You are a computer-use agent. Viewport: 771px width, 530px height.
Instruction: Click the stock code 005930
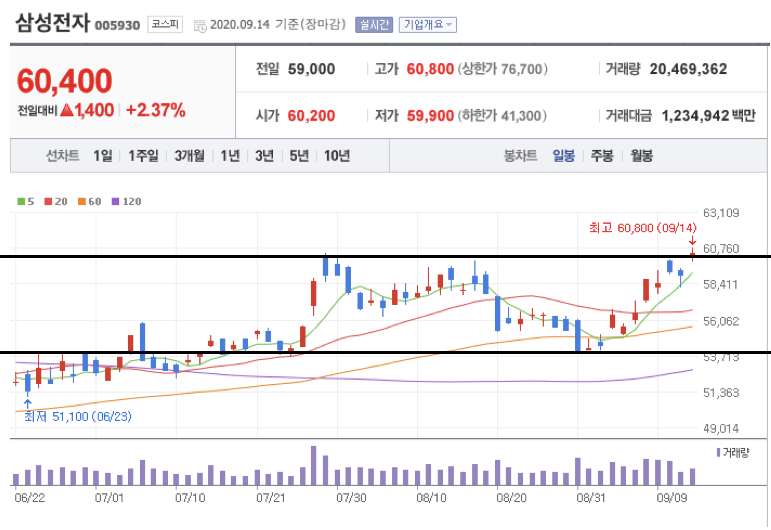(117, 25)
